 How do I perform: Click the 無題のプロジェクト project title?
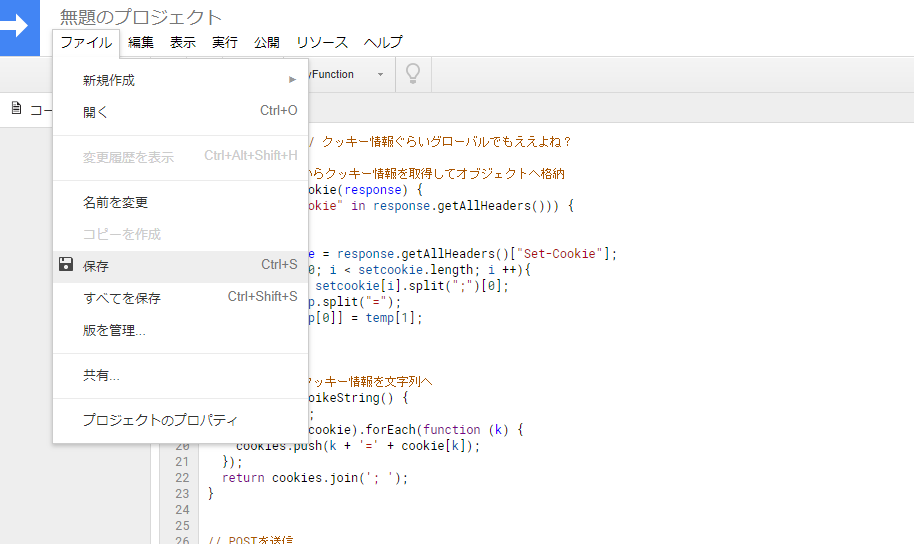pos(141,17)
